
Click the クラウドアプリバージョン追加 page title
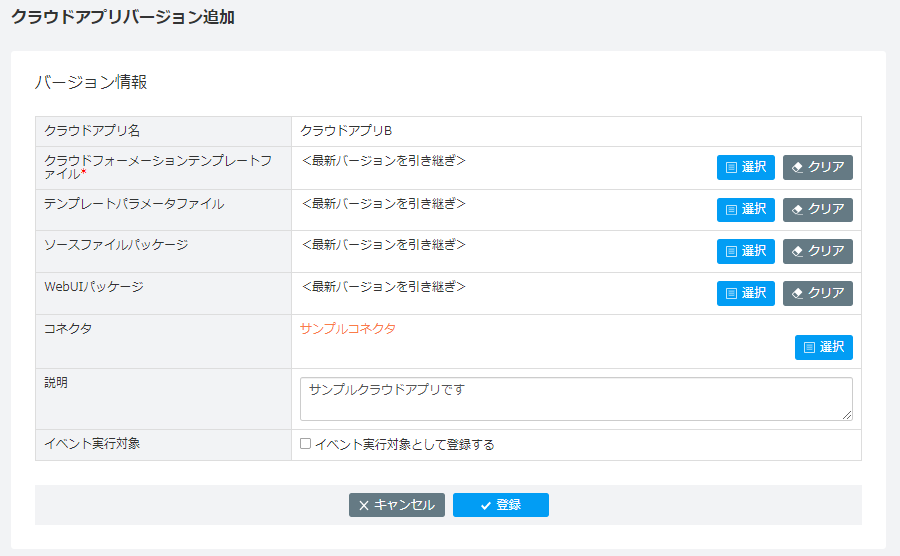123,17
